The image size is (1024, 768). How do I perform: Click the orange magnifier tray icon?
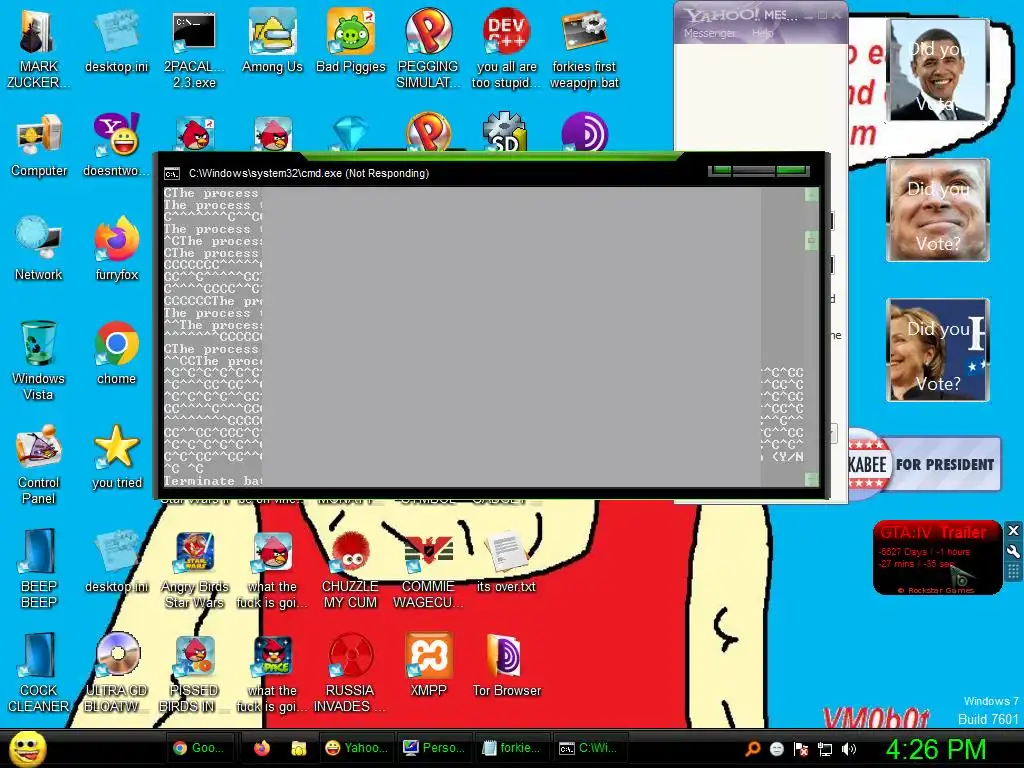click(753, 748)
